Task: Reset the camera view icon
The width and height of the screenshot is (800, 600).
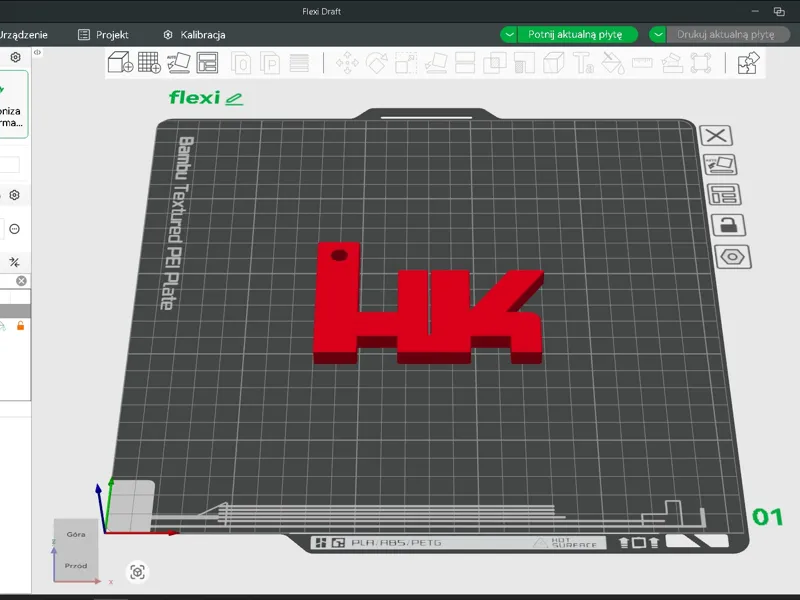Action: (137, 571)
